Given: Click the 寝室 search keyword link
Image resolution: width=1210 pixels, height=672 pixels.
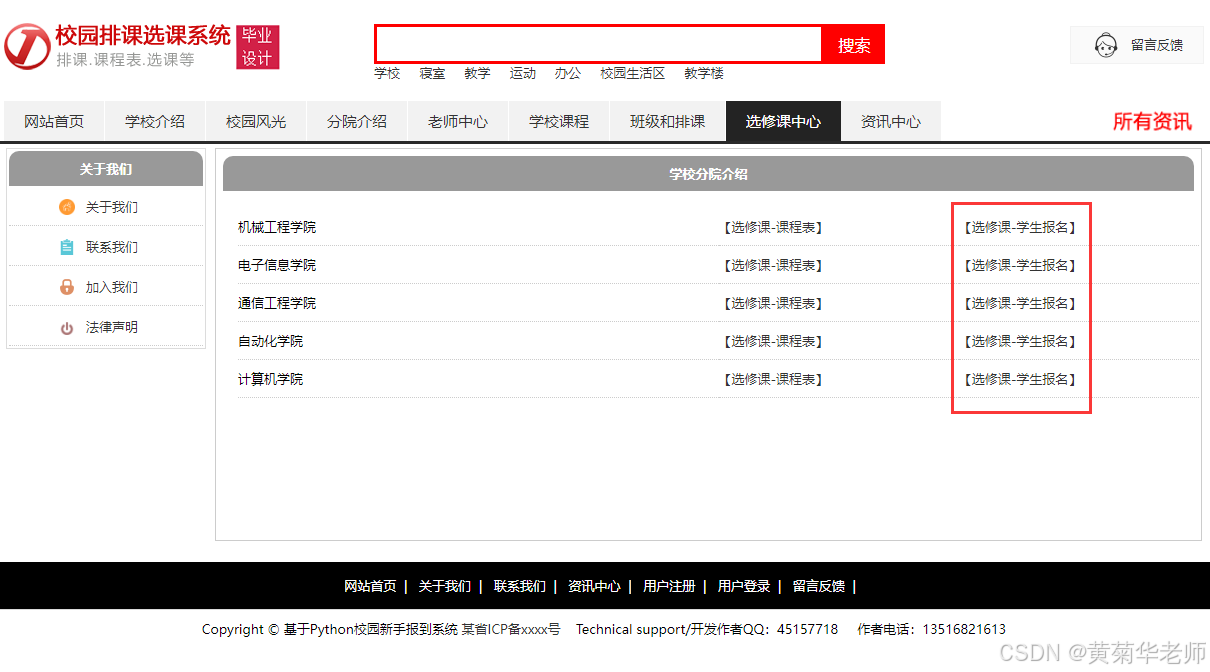Looking at the screenshot, I should tap(432, 73).
